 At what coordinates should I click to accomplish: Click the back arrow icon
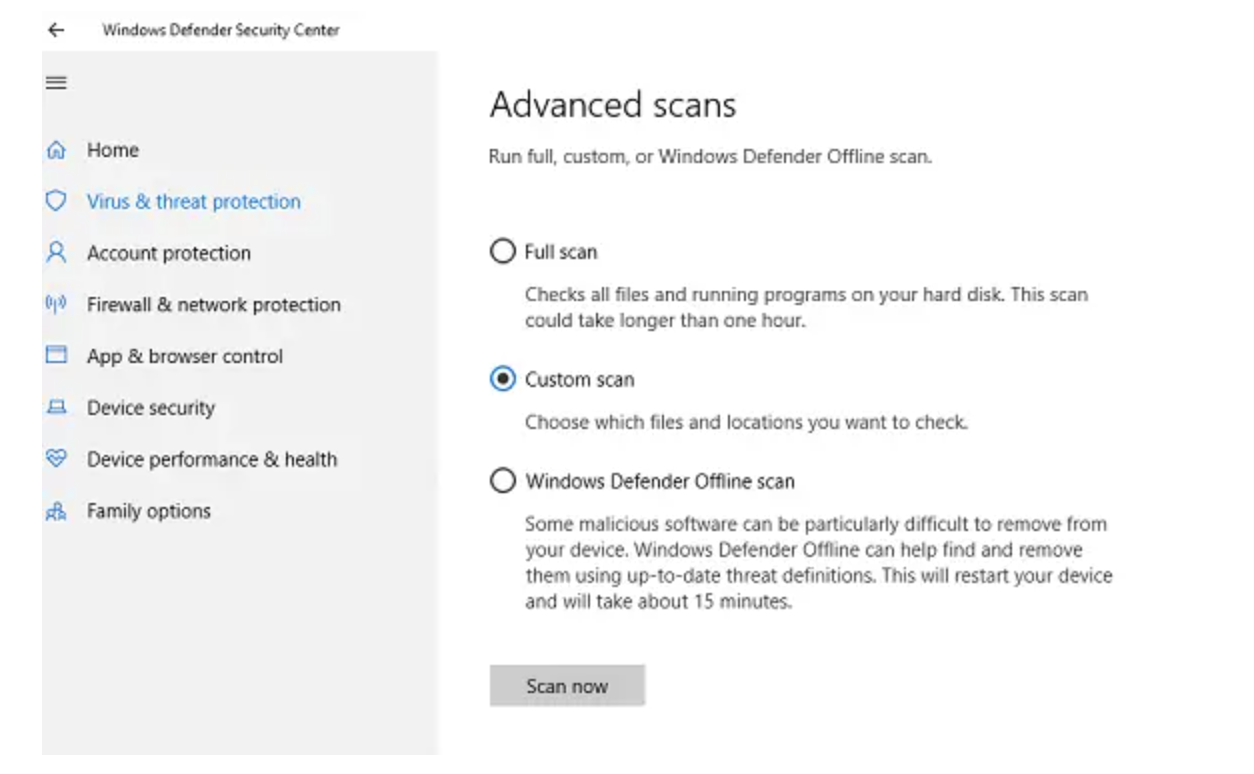click(56, 30)
